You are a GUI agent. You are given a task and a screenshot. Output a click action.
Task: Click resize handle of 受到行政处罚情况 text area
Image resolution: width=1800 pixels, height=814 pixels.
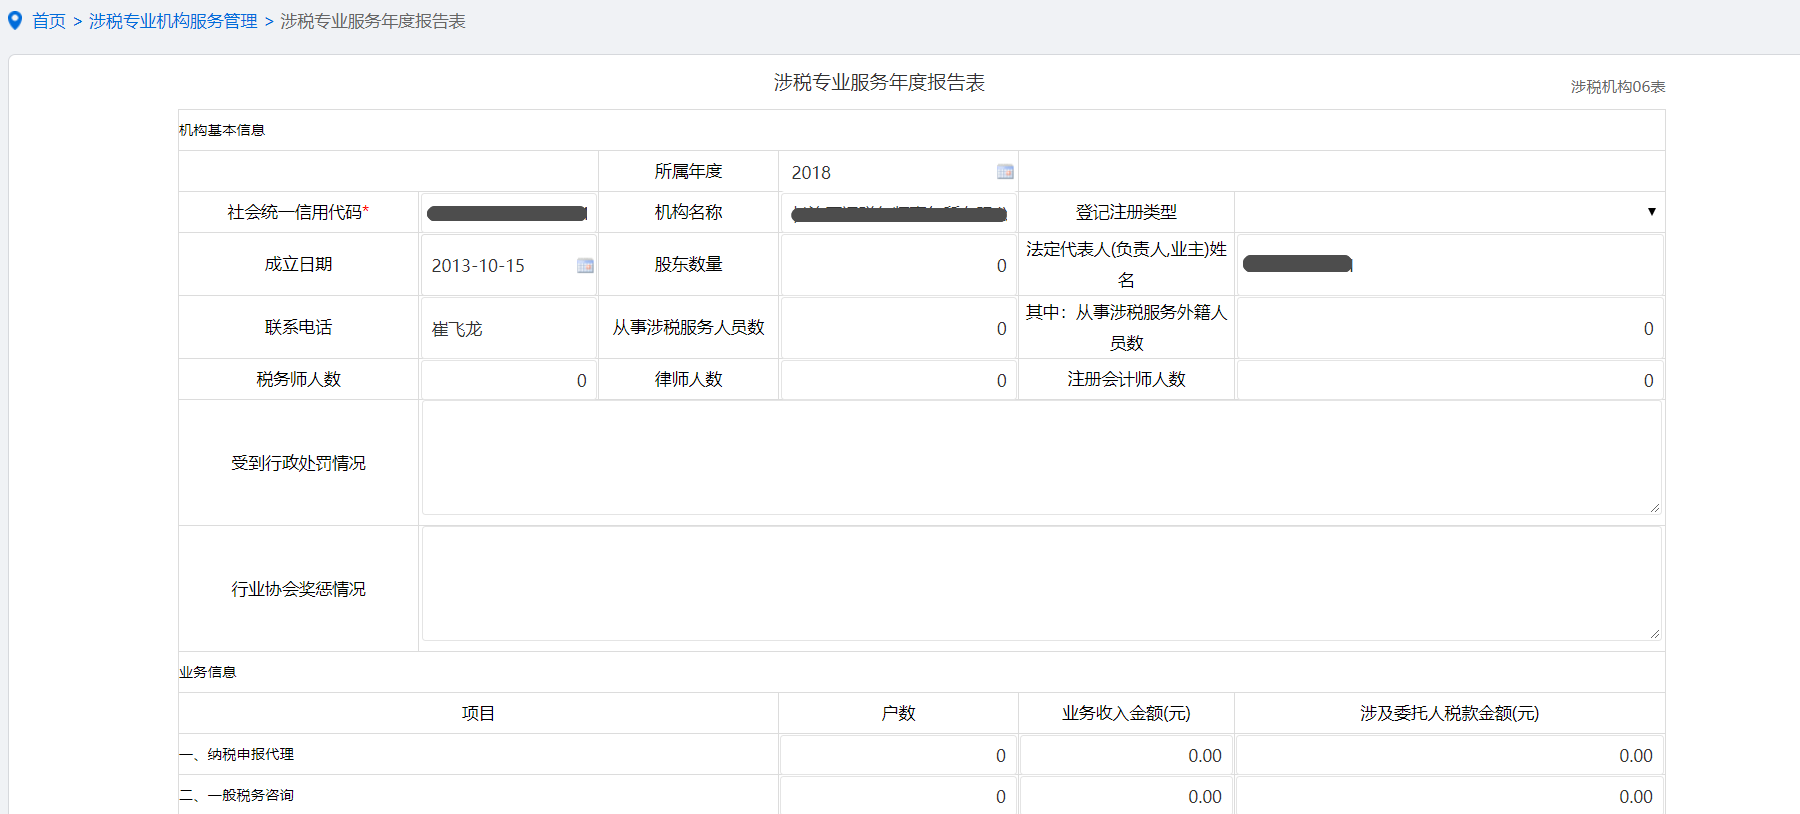tap(1655, 508)
